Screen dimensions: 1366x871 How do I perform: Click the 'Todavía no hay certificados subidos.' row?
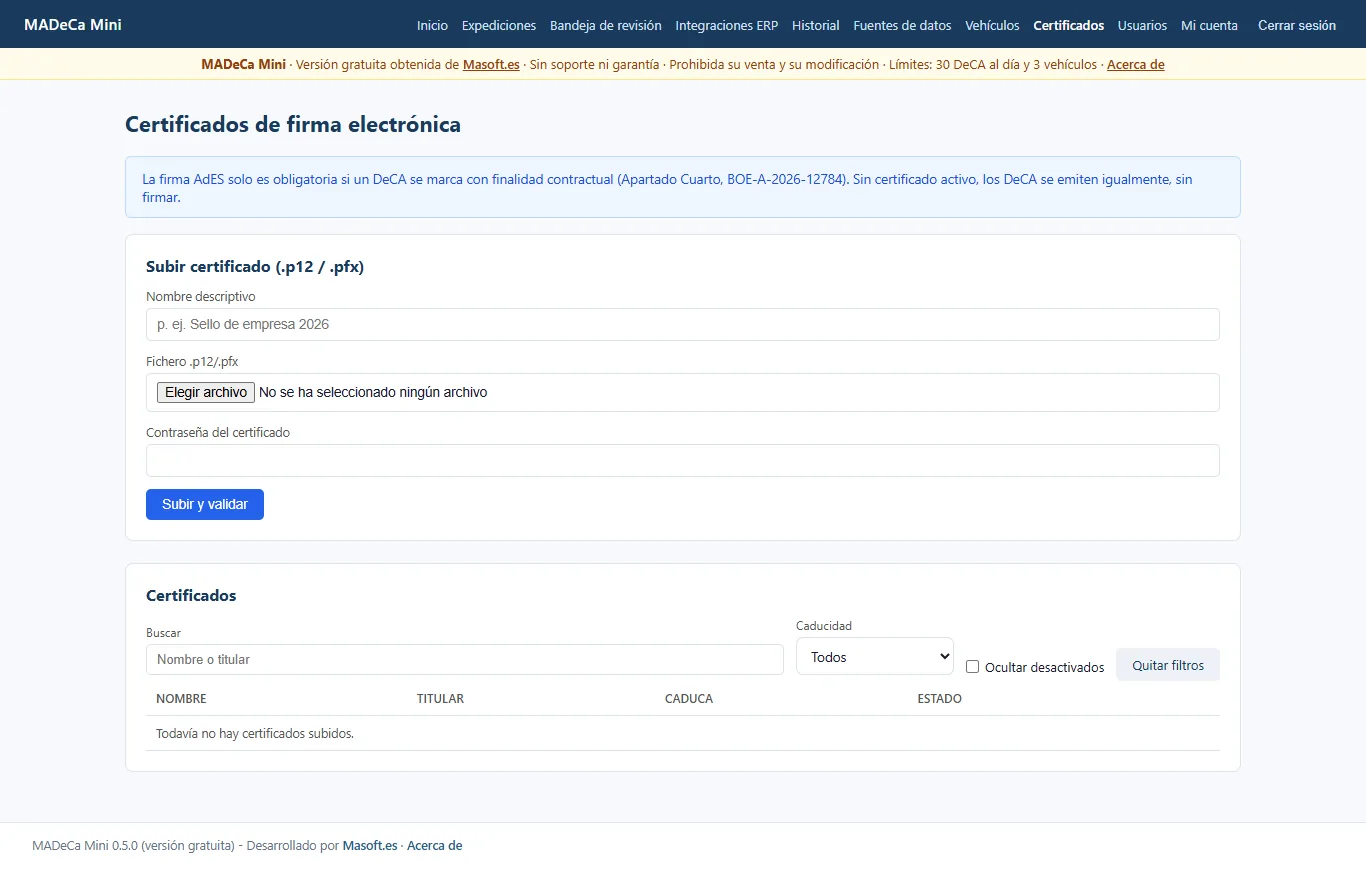(683, 733)
